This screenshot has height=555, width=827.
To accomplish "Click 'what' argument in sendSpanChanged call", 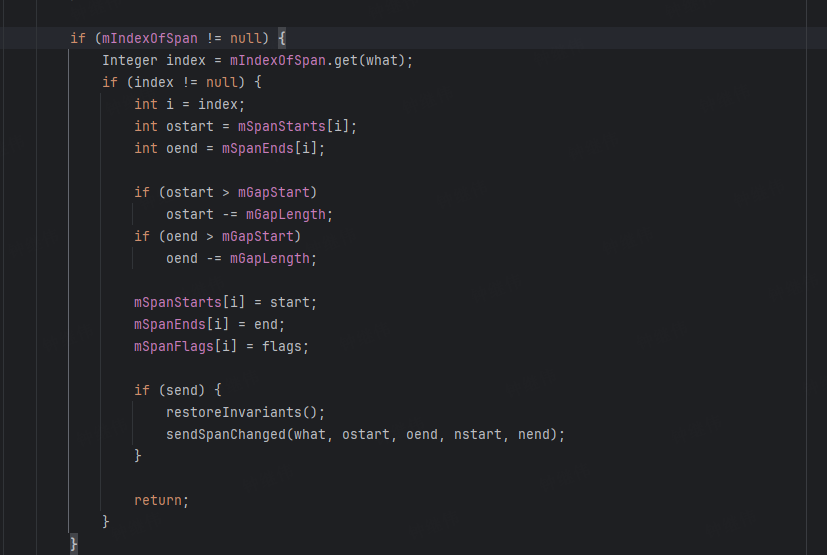I will [x=309, y=434].
